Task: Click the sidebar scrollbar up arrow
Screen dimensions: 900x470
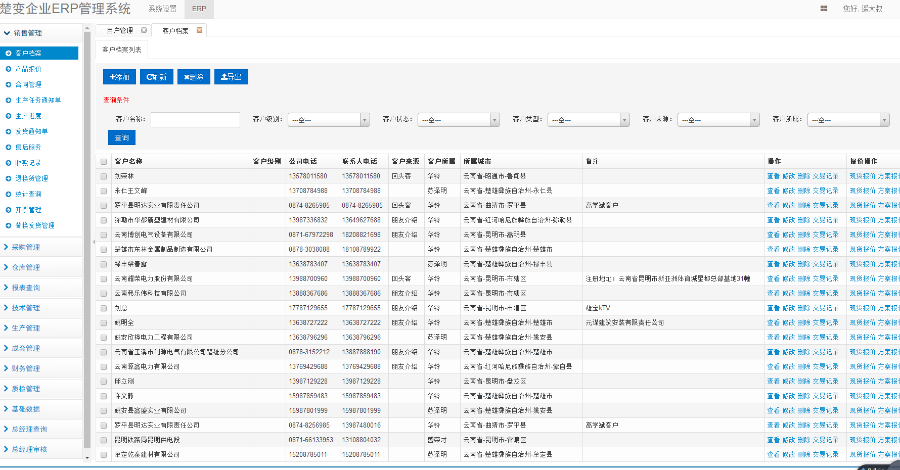Action: (x=87, y=28)
